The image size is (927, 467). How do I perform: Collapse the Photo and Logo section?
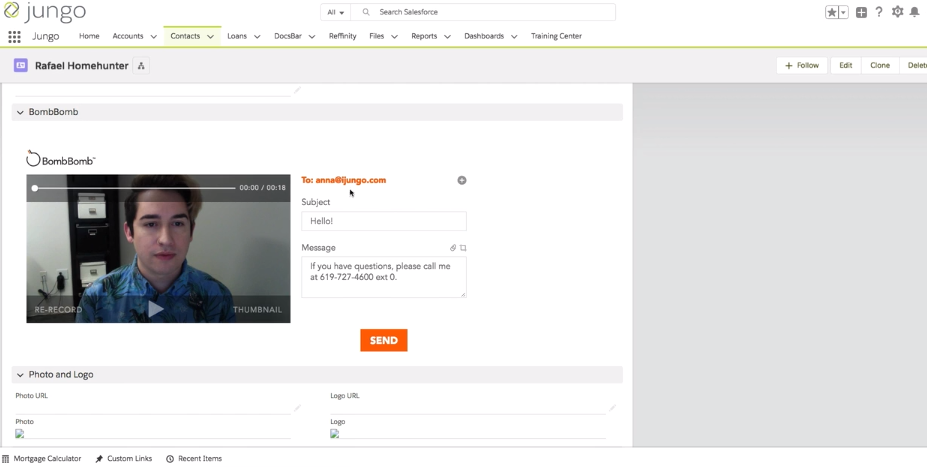pyautogui.click(x=20, y=375)
